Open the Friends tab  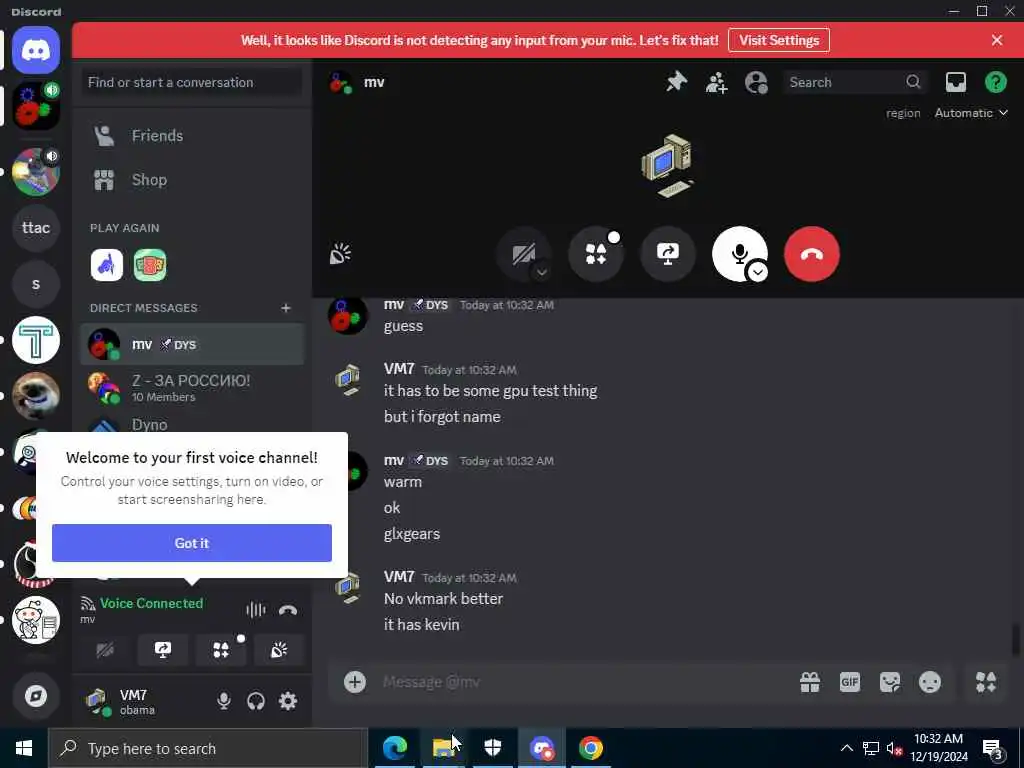click(x=192, y=136)
